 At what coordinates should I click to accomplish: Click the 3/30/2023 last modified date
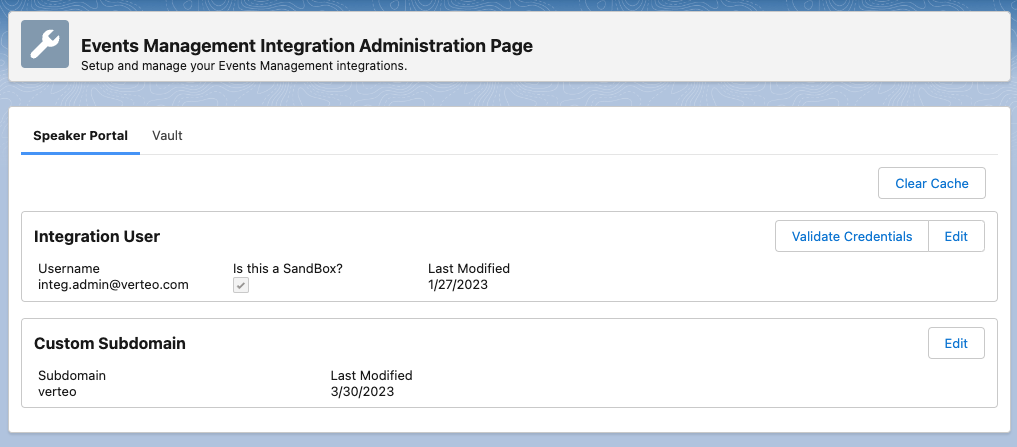click(362, 392)
